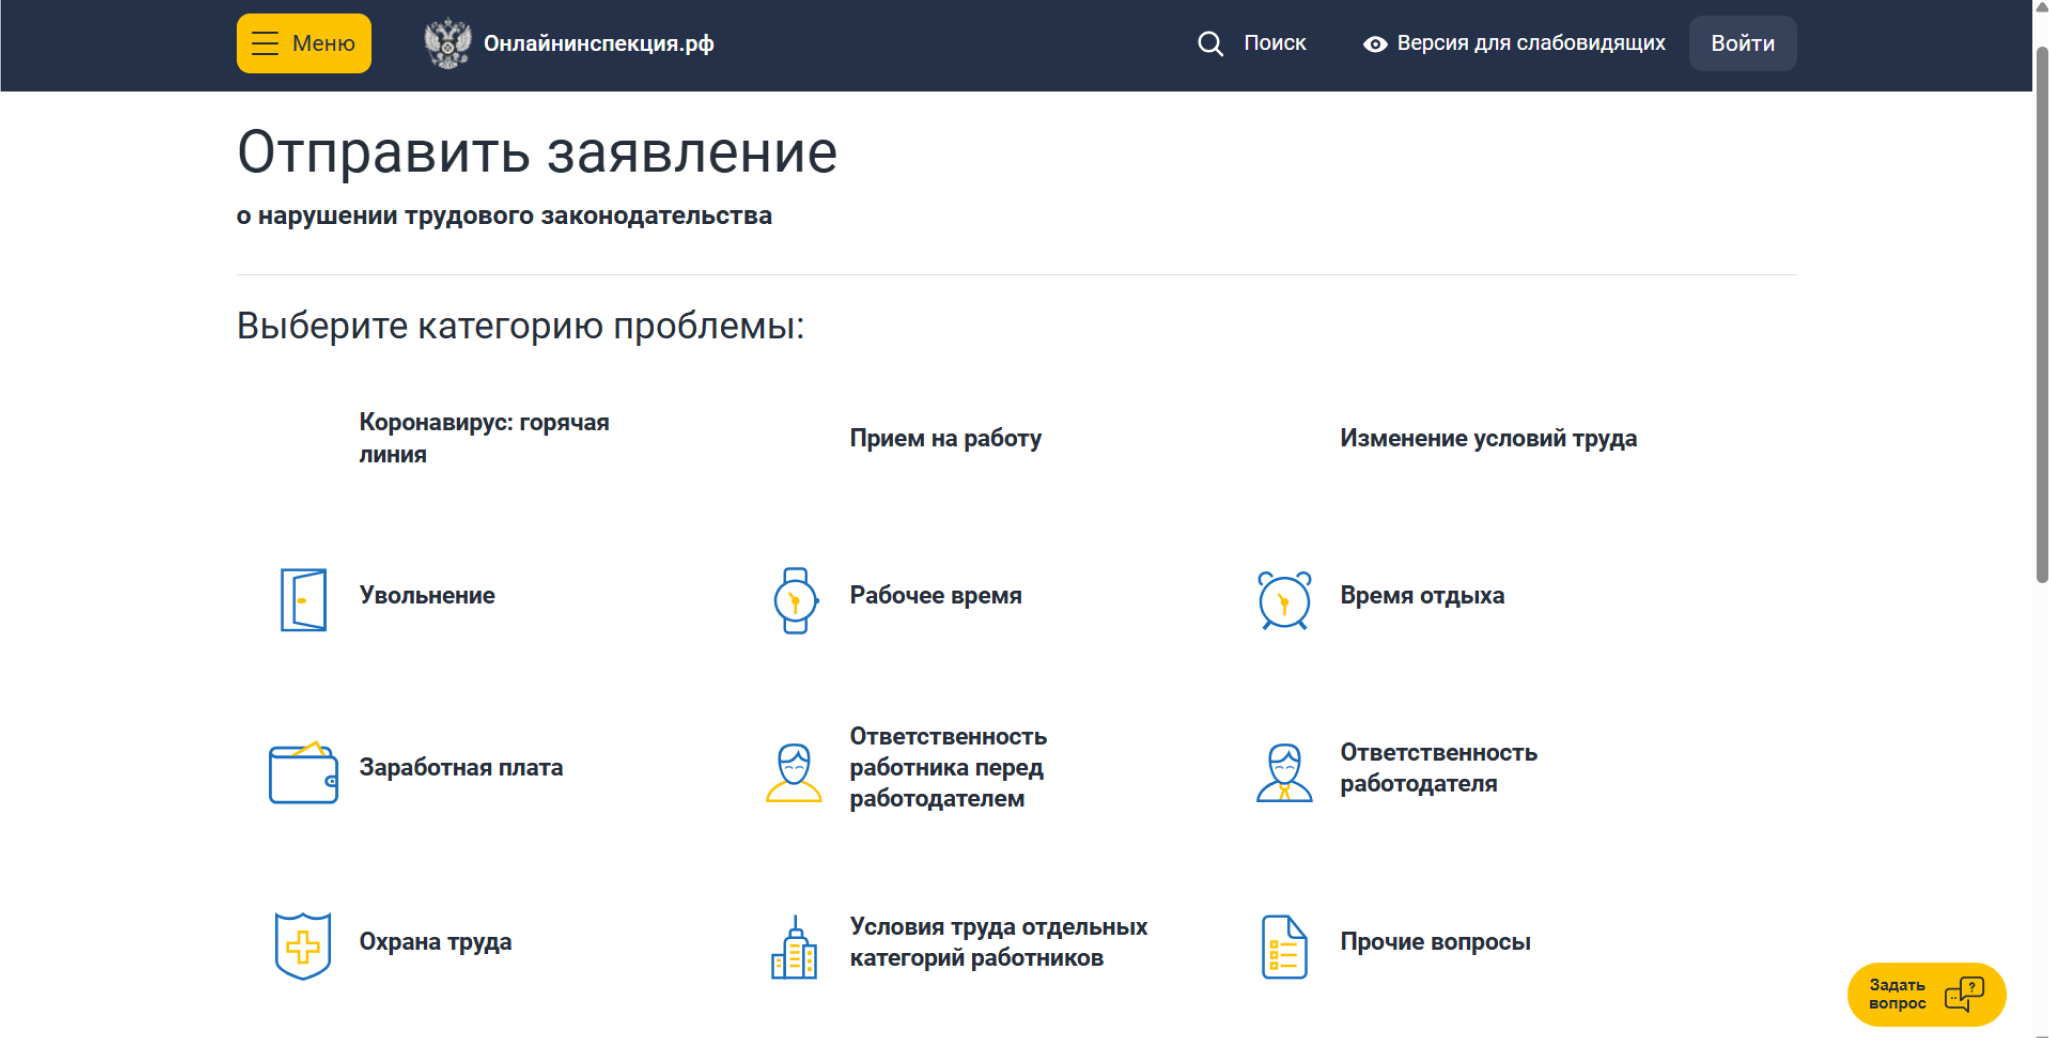Select the Прочие вопросы document icon
Image resolution: width=2049 pixels, height=1038 pixels.
point(1285,947)
